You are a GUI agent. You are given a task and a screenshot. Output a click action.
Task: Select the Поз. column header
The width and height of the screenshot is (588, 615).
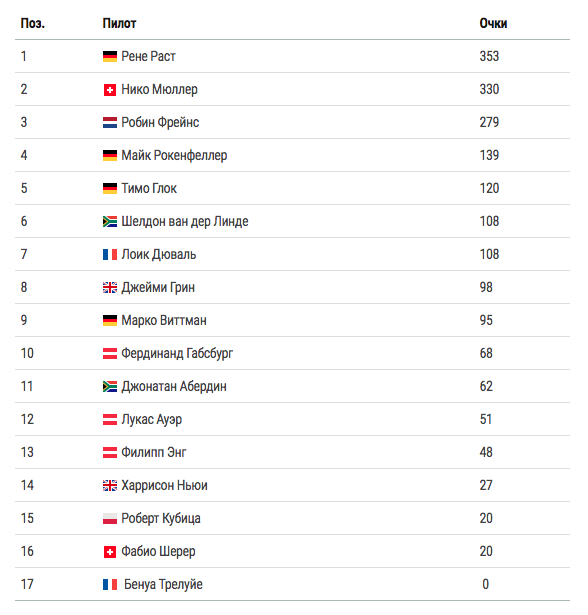click(33, 24)
